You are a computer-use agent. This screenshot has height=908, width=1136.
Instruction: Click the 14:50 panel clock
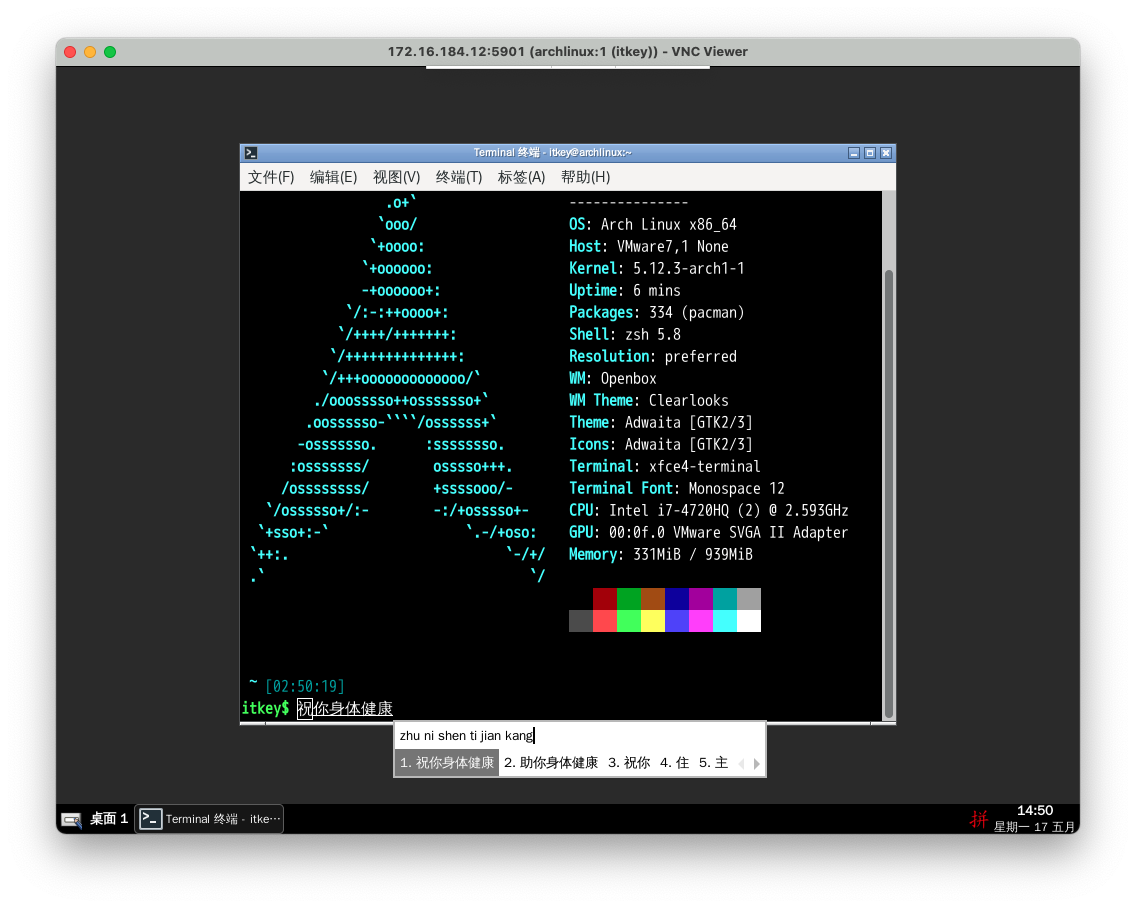[1035, 810]
